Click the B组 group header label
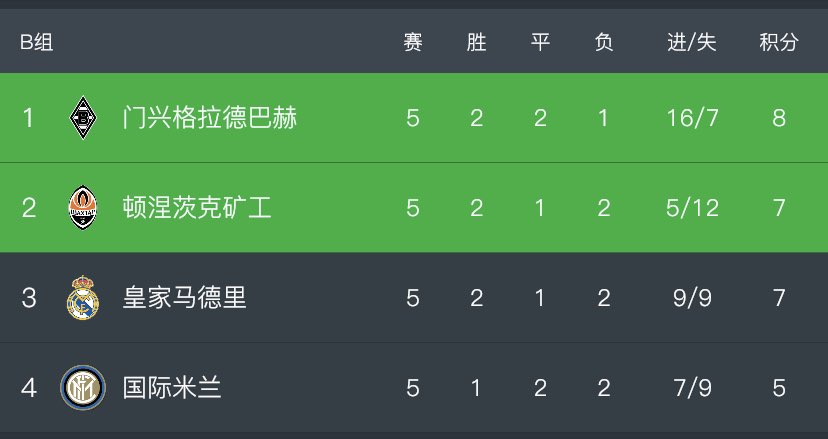The image size is (828, 439). tap(37, 42)
